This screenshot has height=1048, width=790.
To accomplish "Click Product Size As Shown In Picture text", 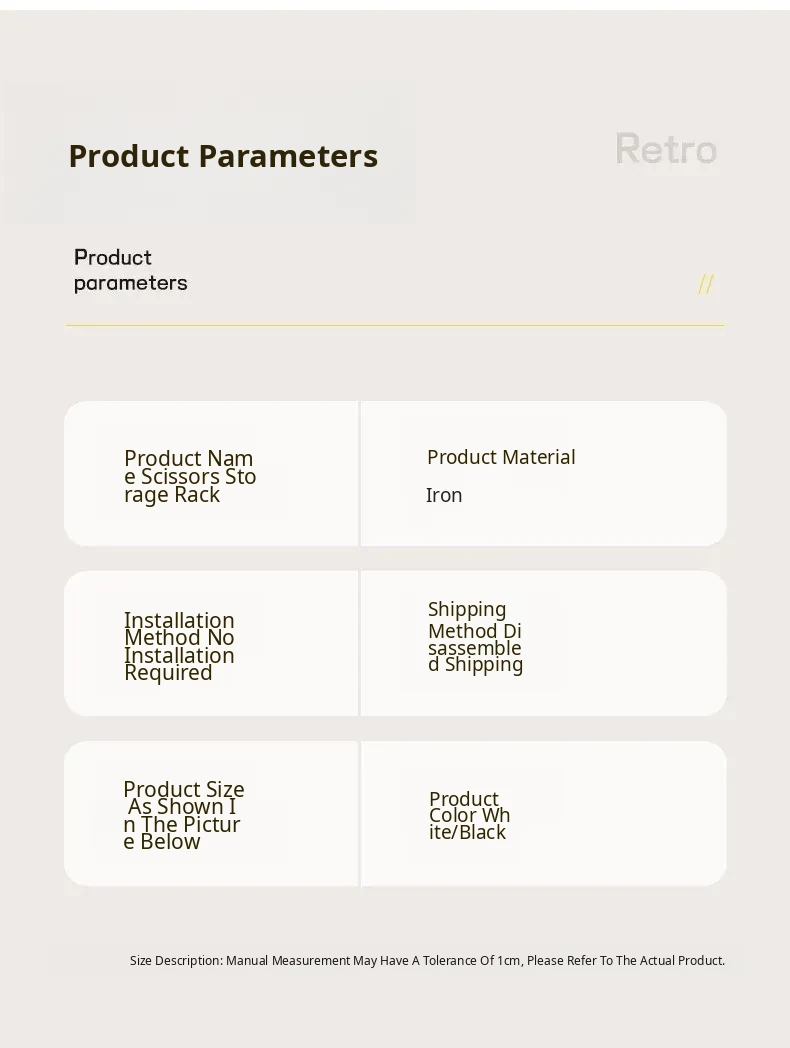I will (183, 815).
